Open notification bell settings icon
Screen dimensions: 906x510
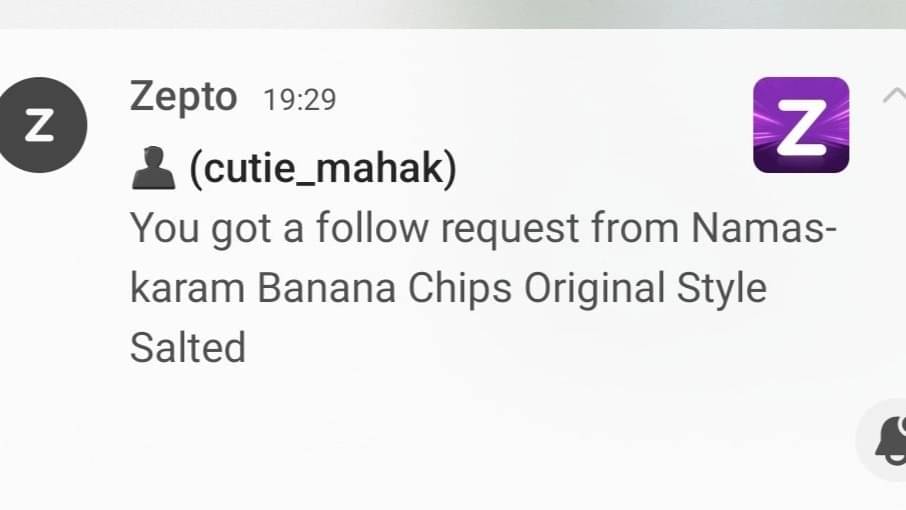tap(888, 442)
